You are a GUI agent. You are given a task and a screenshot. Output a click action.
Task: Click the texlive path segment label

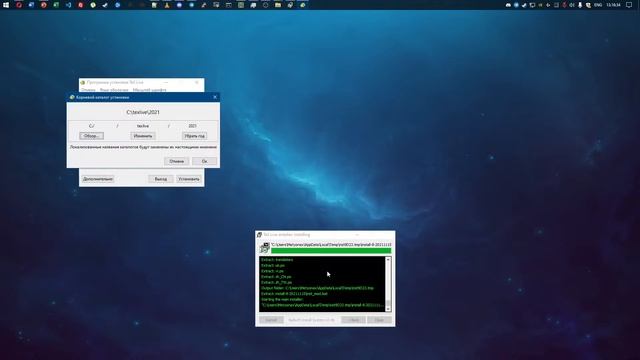(143, 126)
